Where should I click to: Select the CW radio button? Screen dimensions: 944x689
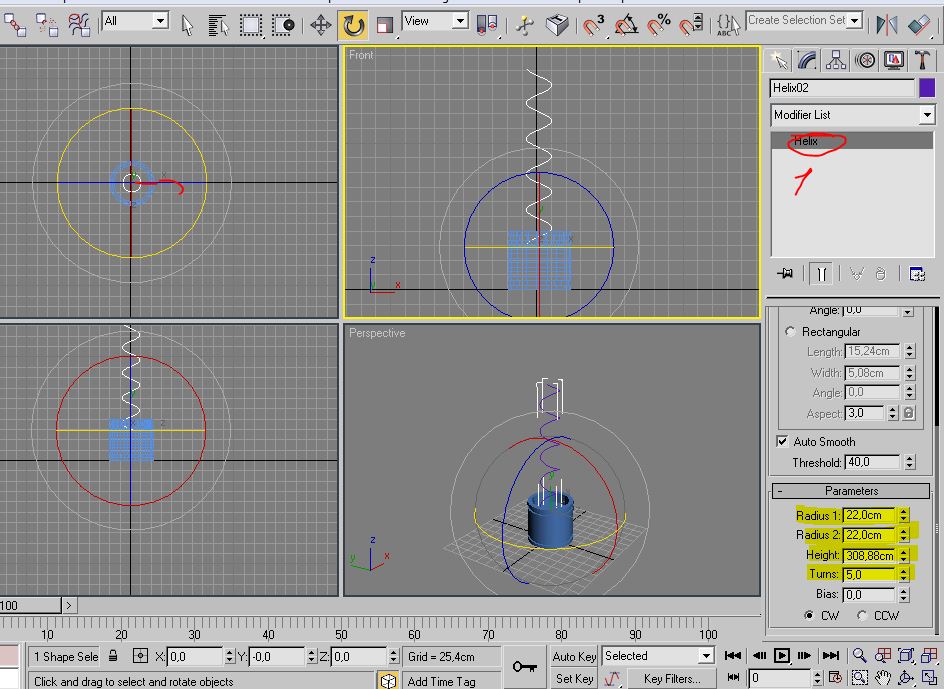click(809, 616)
